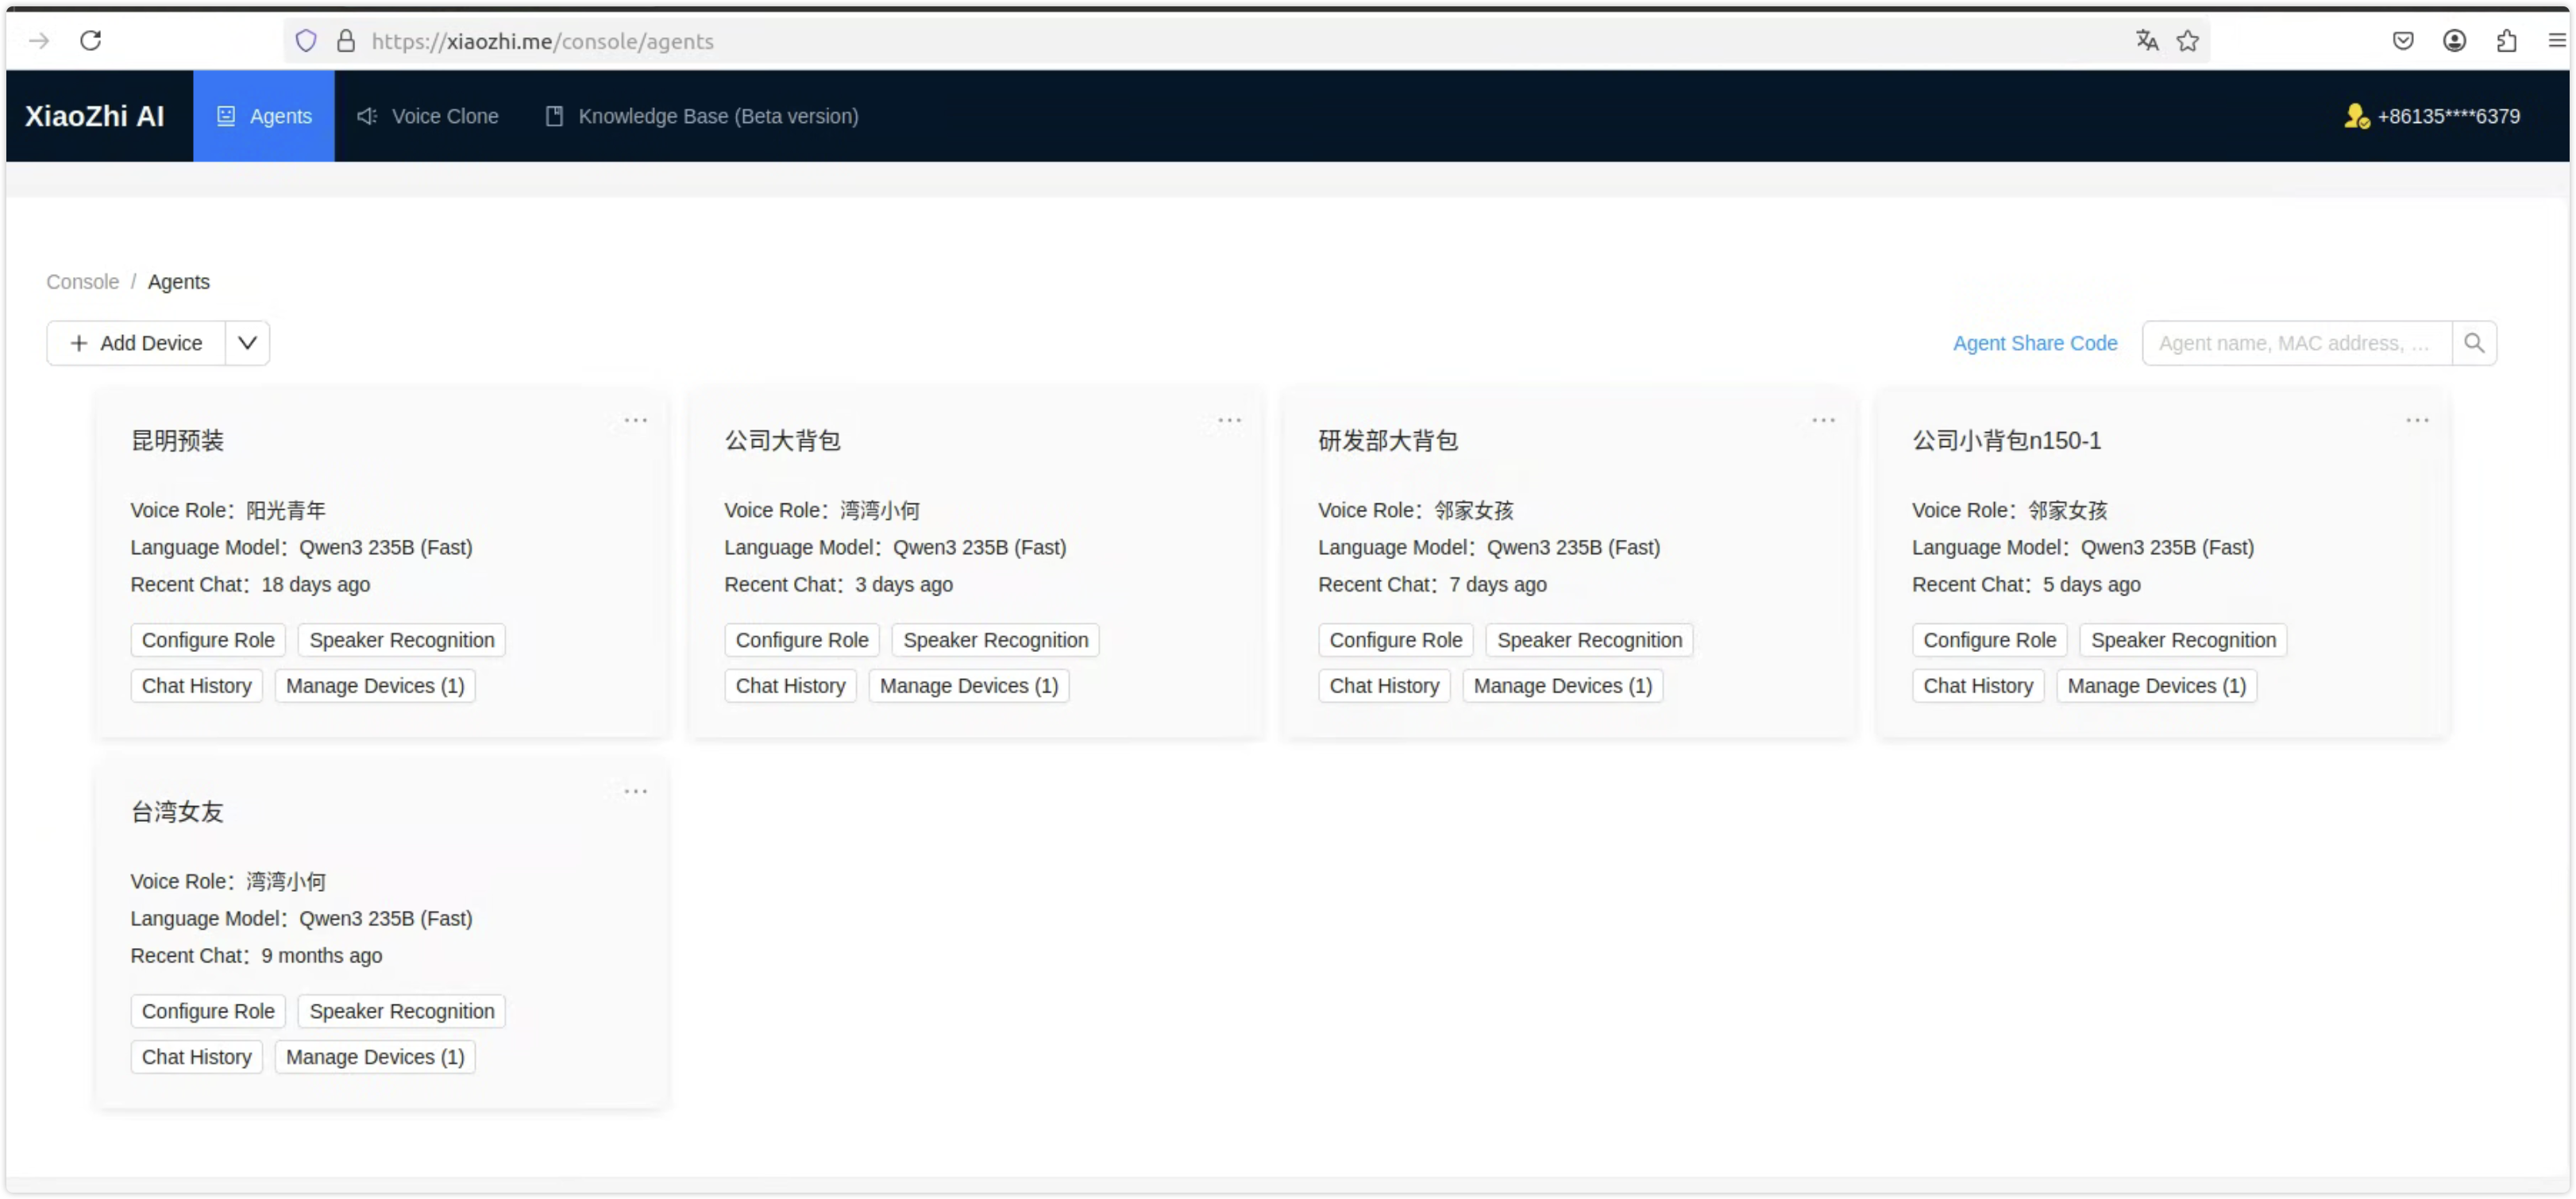2576x1199 pixels.
Task: Open the Pocket save icon
Action: coord(2403,41)
